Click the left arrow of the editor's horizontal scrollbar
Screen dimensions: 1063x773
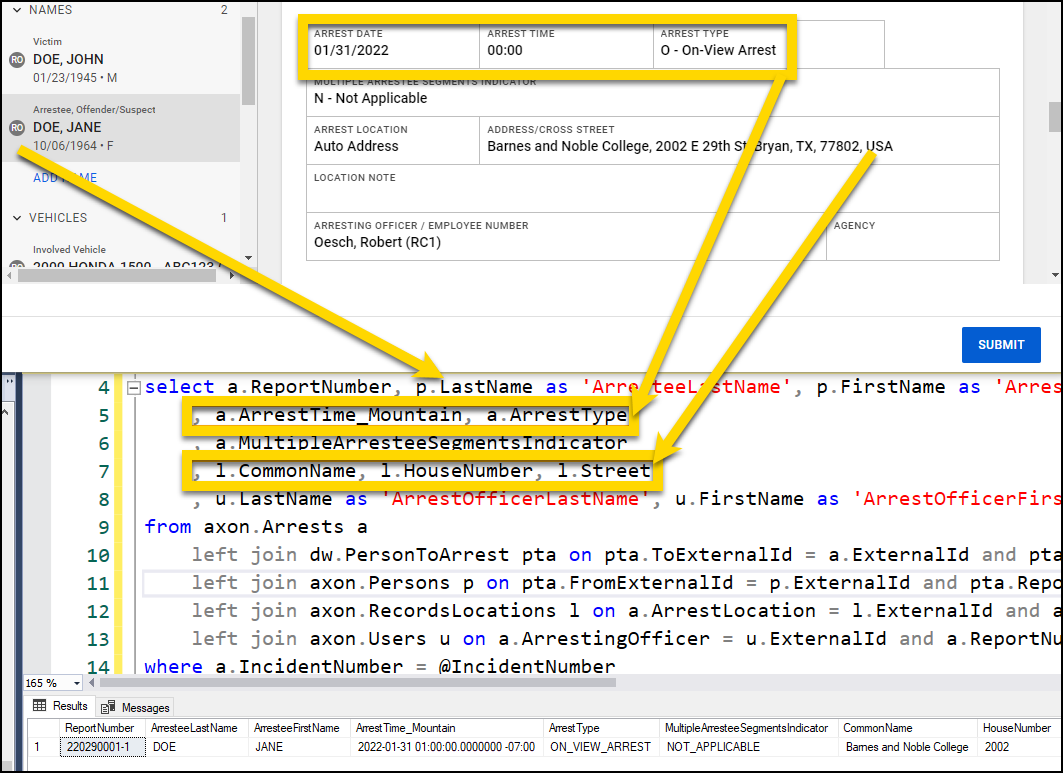[93, 683]
